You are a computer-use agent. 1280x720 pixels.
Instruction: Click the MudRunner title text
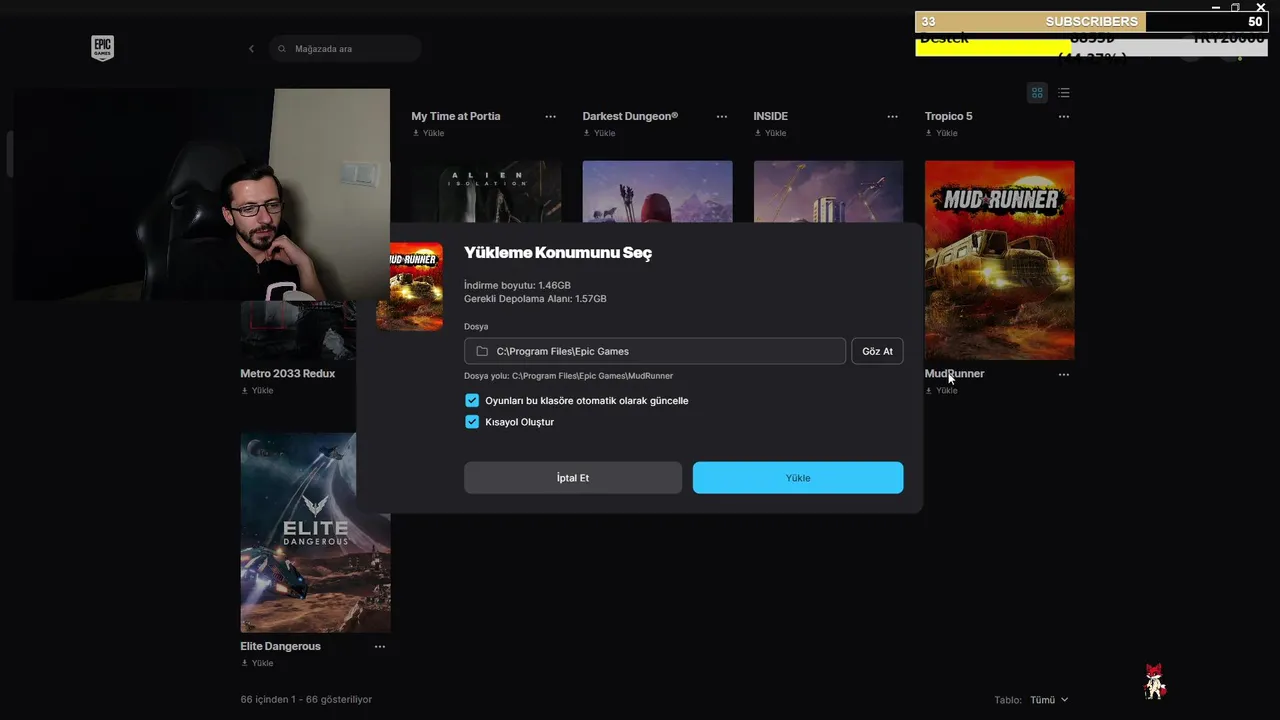pyautogui.click(x=954, y=374)
